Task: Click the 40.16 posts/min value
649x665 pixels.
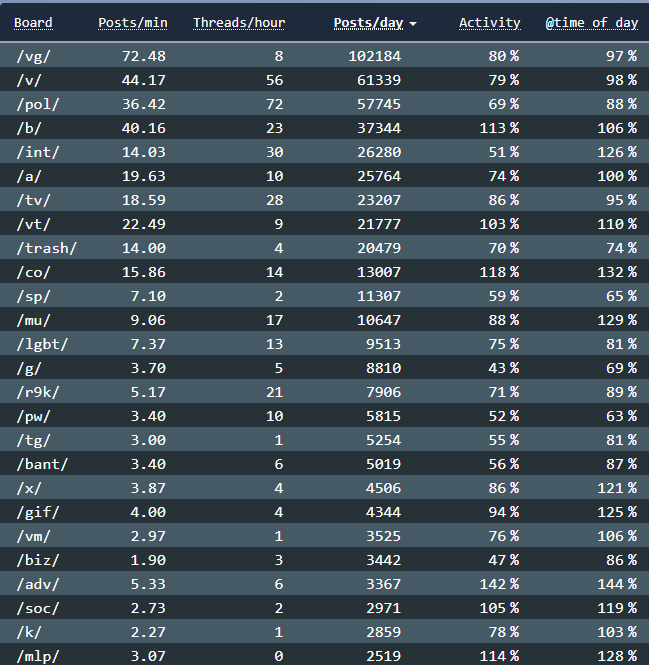Action: coord(144,128)
